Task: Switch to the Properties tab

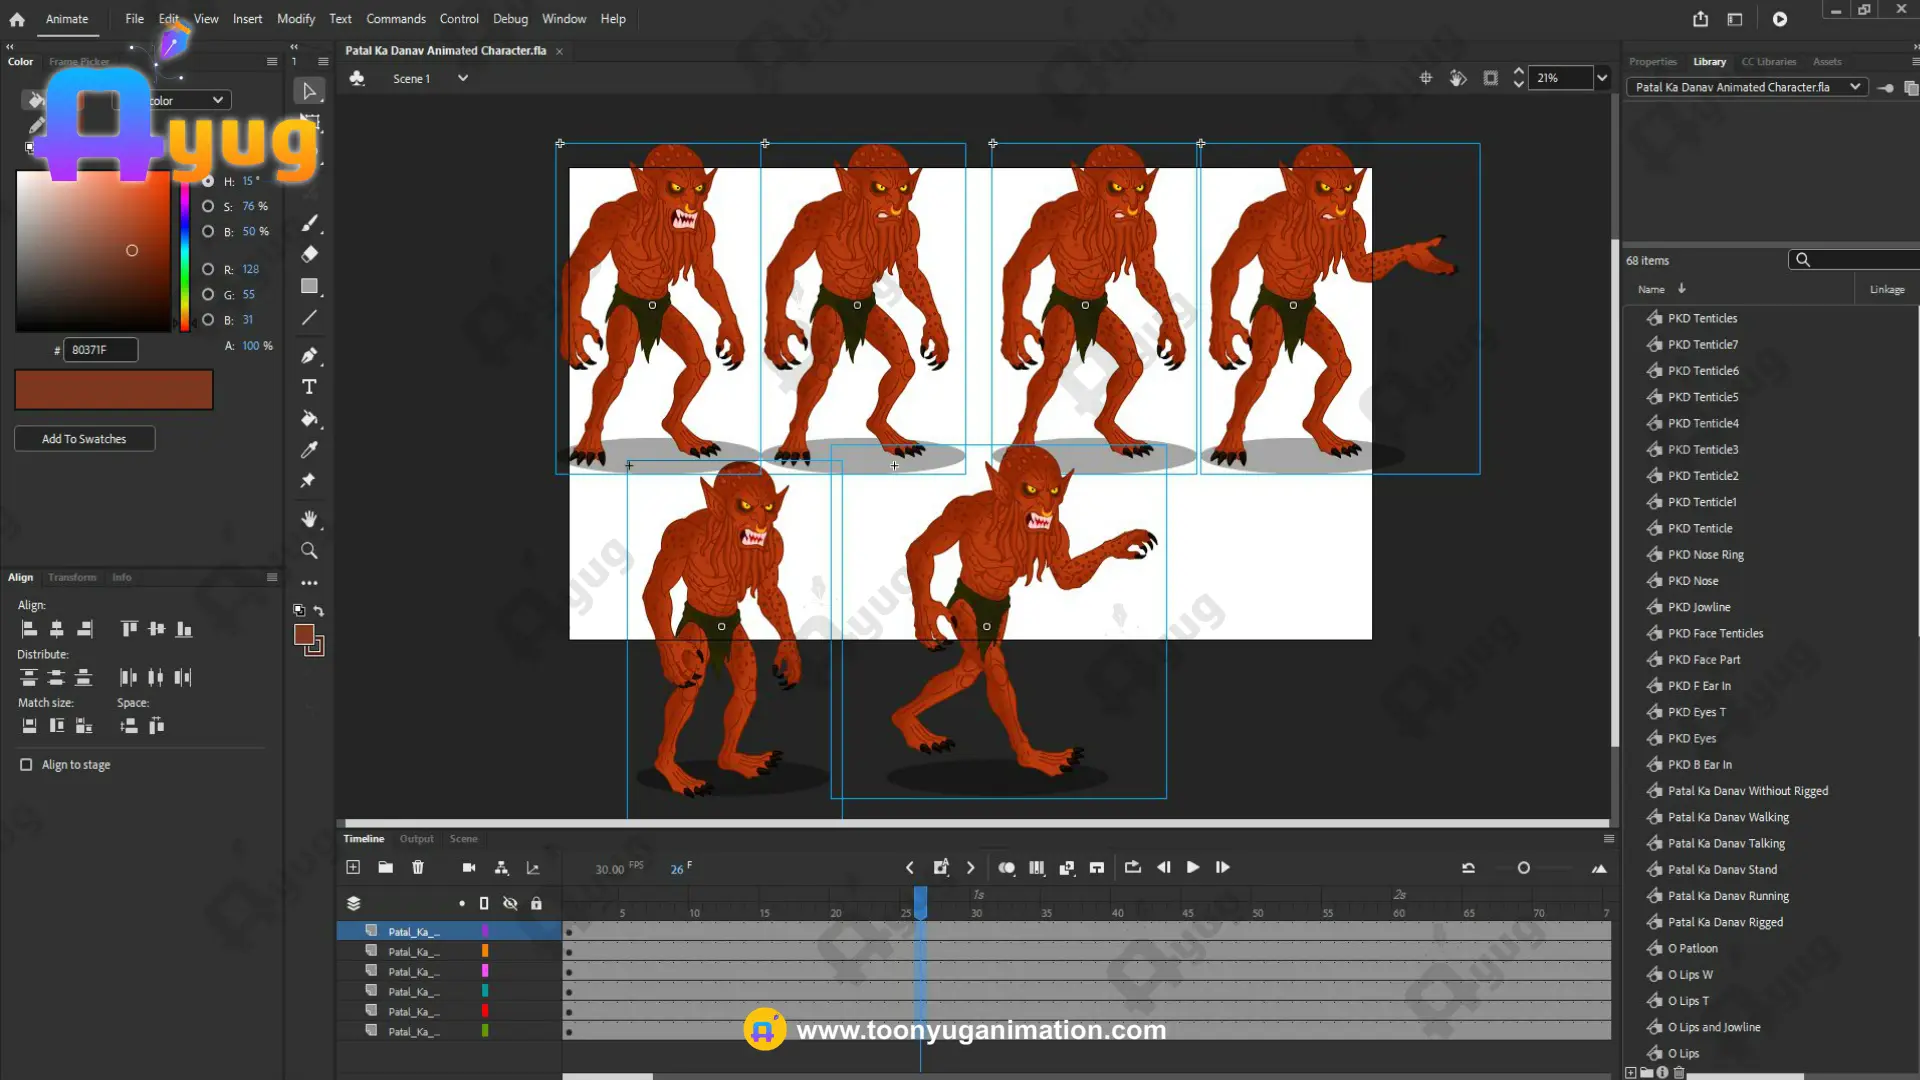Action: point(1652,62)
